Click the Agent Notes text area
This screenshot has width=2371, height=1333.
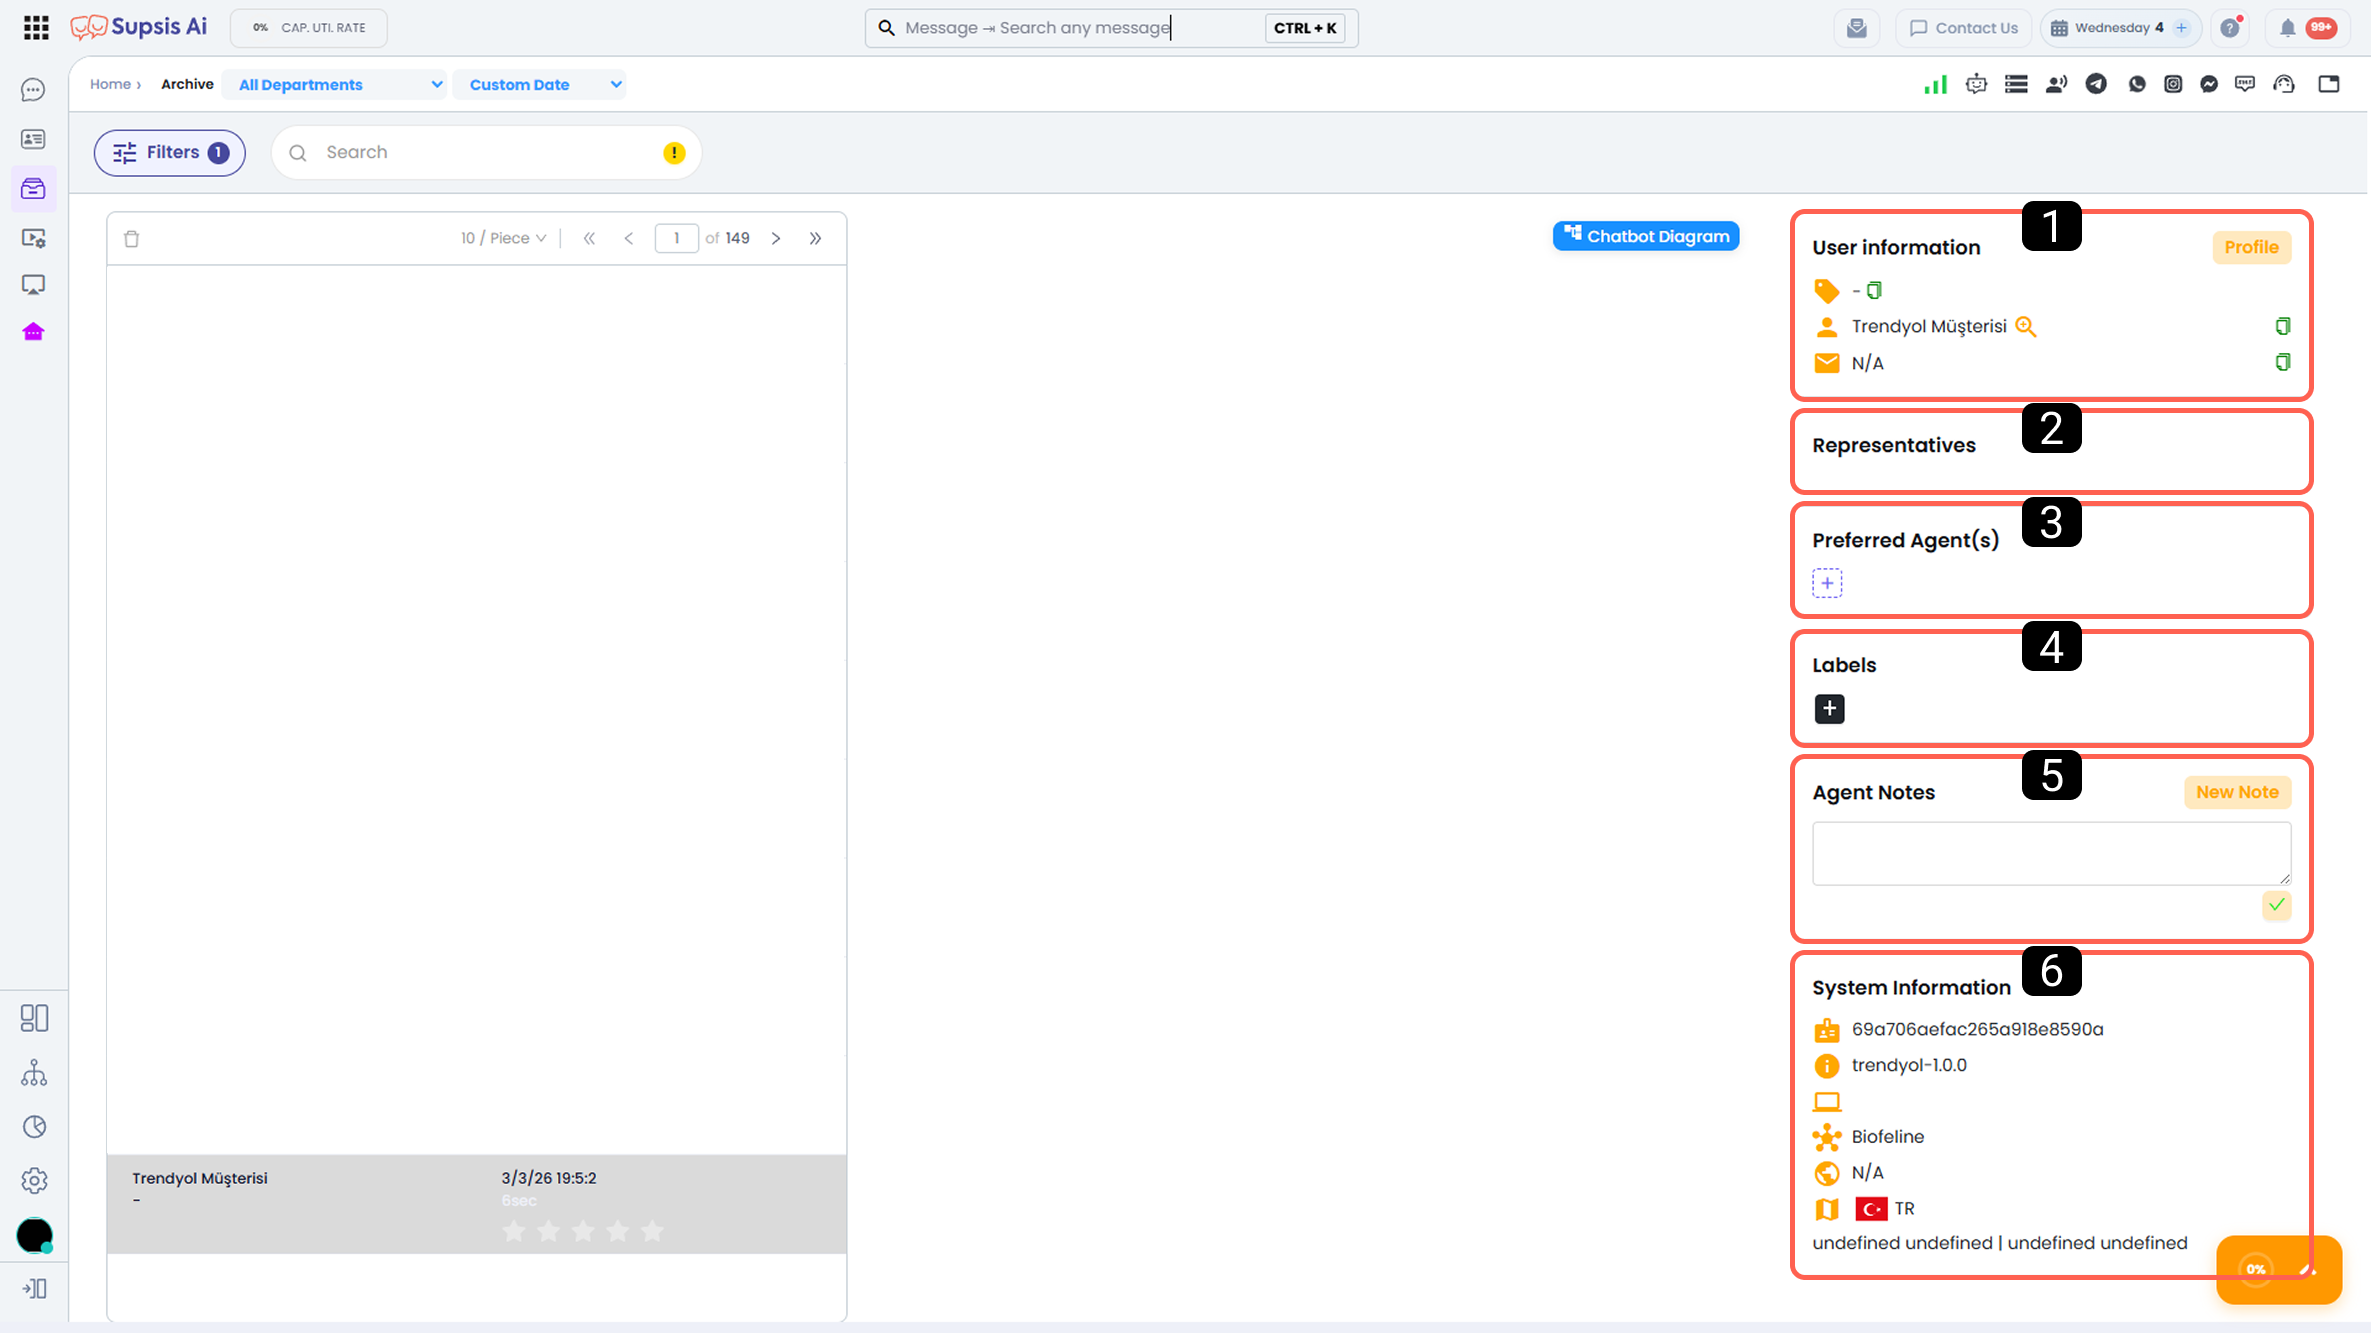(2051, 853)
